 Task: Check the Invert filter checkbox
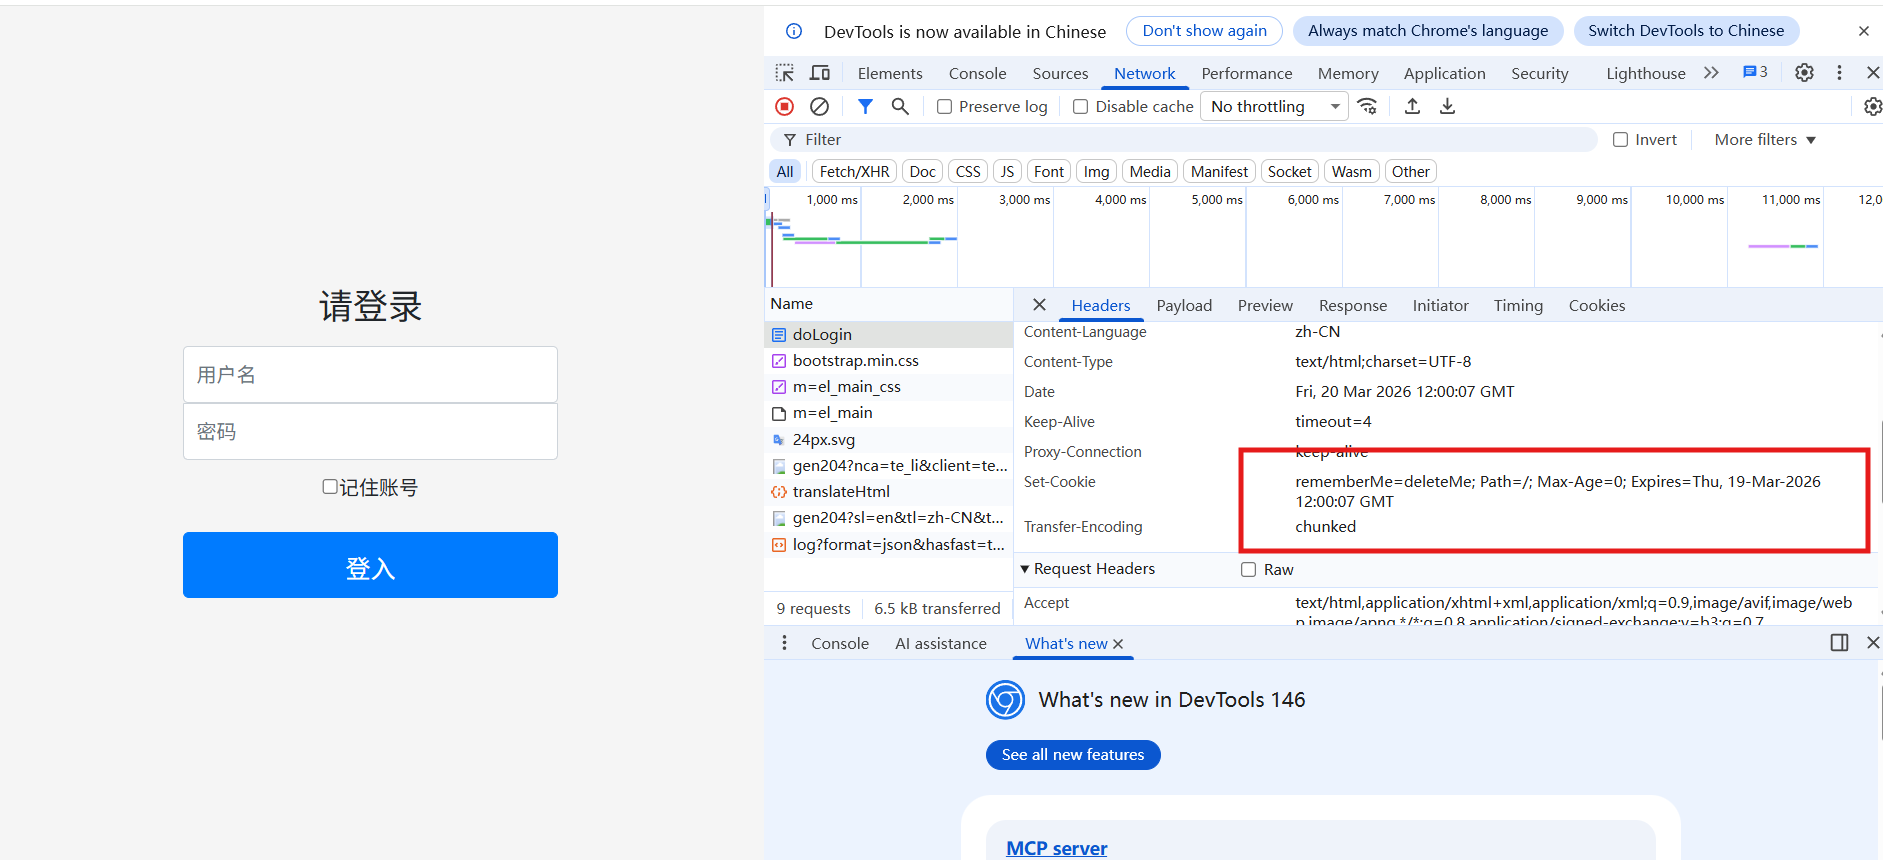click(x=1620, y=140)
